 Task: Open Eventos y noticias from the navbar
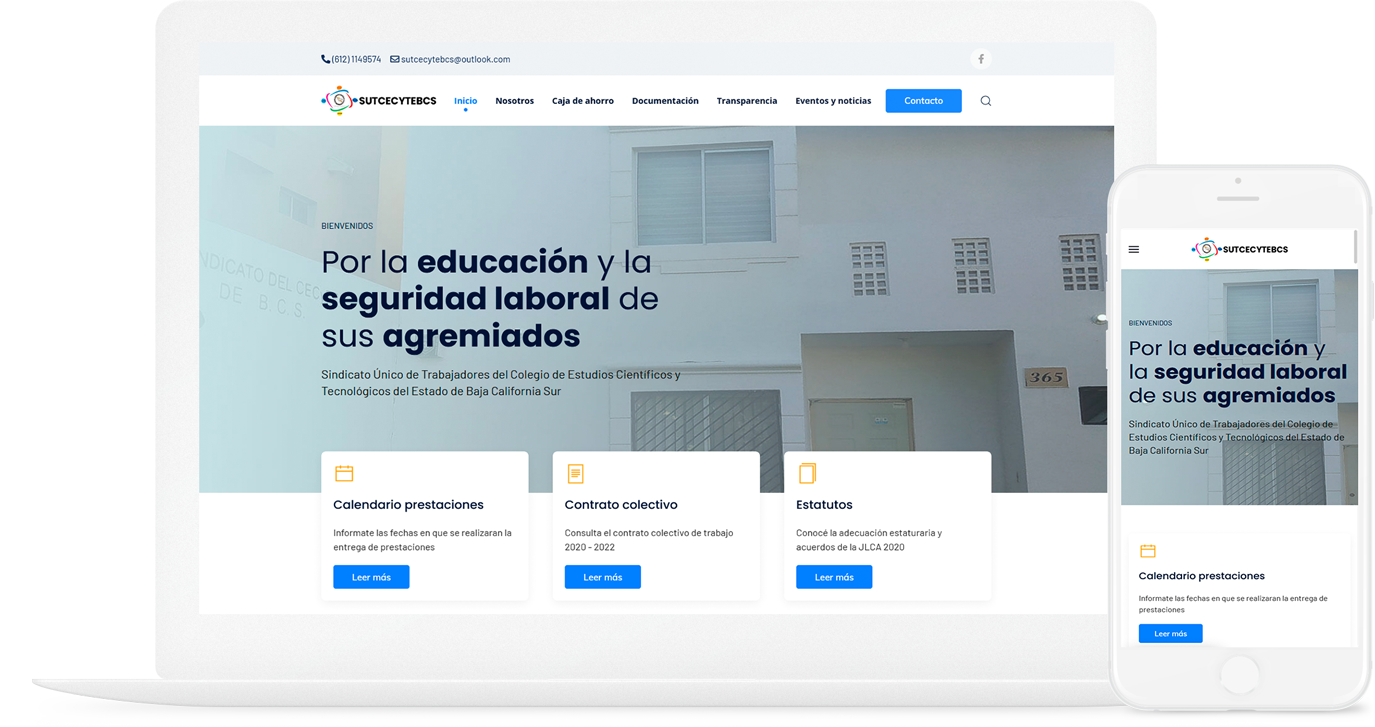pos(833,100)
